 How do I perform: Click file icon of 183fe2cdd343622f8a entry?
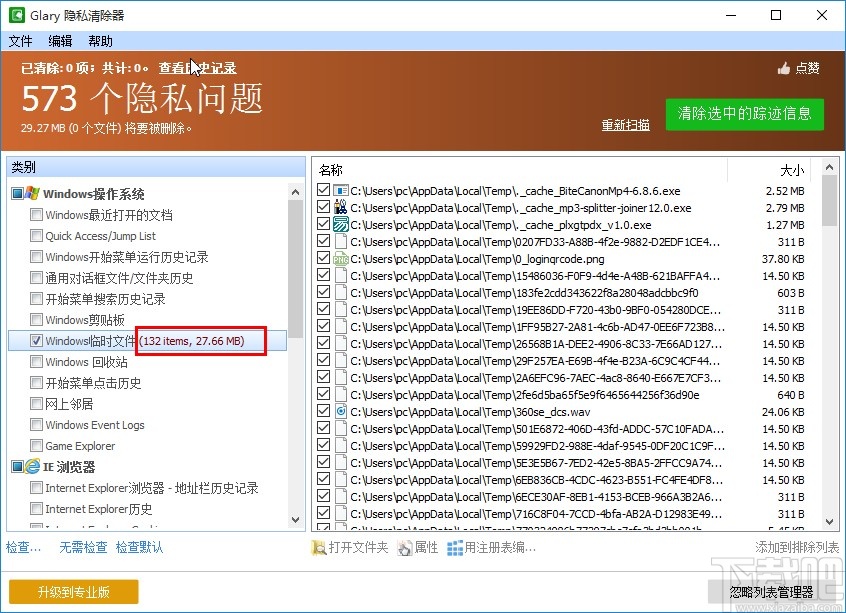pos(340,292)
